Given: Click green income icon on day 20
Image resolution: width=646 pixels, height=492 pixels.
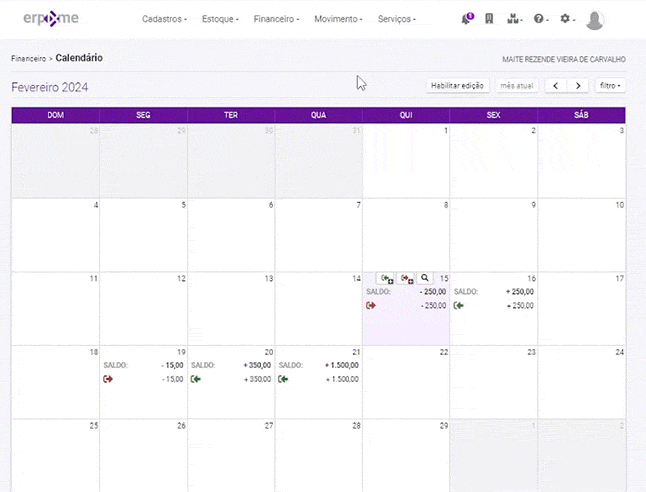Looking at the screenshot, I should click(x=196, y=379).
